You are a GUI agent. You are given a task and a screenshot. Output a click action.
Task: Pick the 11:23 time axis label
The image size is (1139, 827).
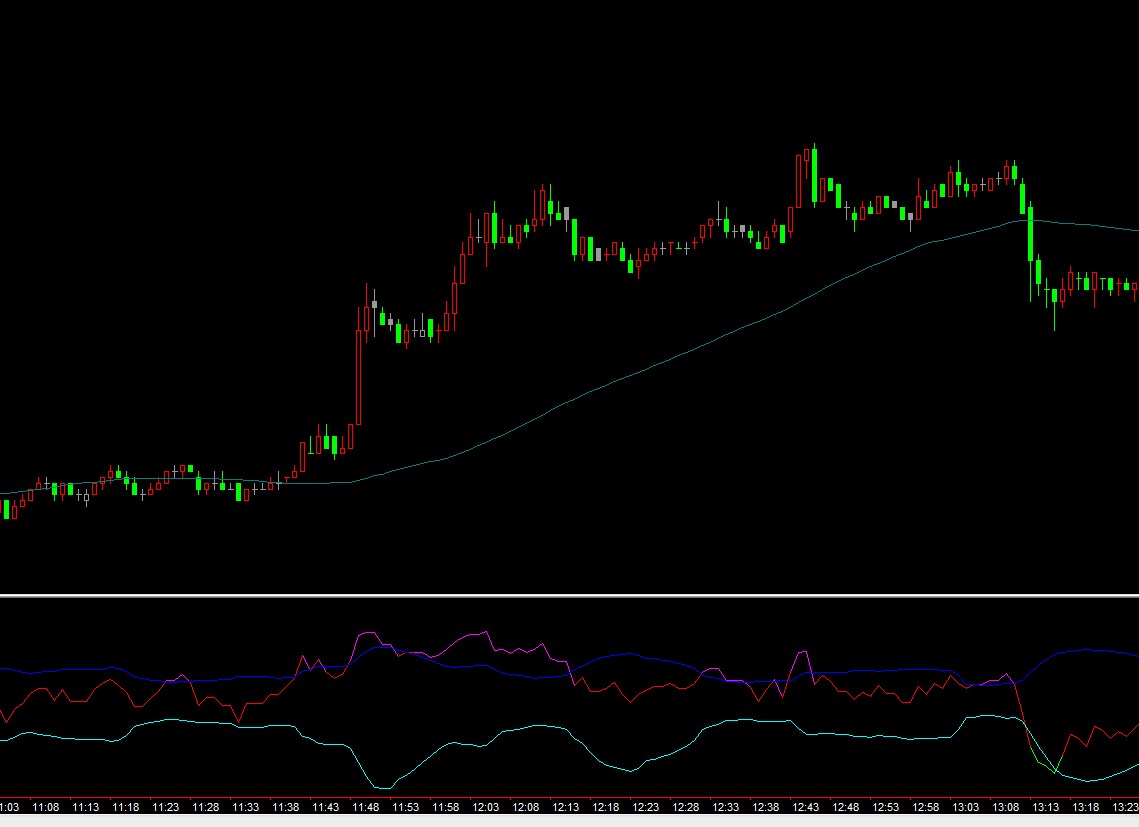coord(166,807)
